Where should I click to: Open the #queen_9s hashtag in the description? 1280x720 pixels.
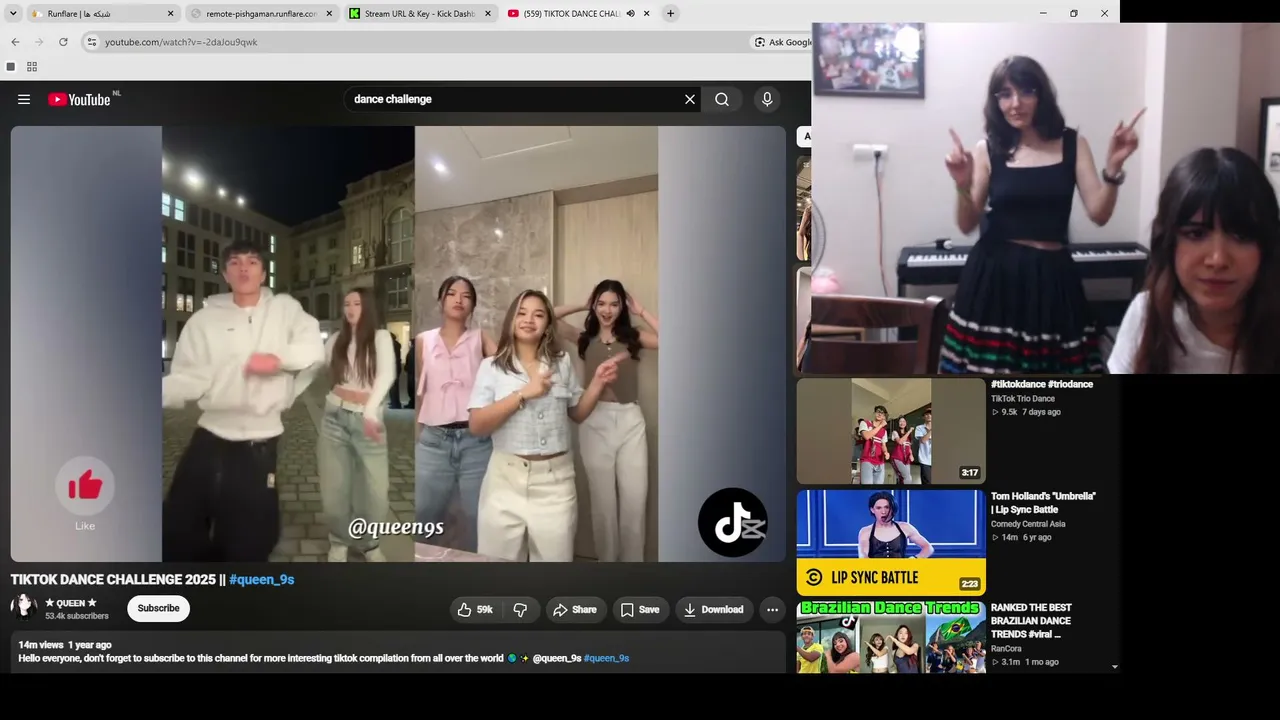(x=606, y=658)
